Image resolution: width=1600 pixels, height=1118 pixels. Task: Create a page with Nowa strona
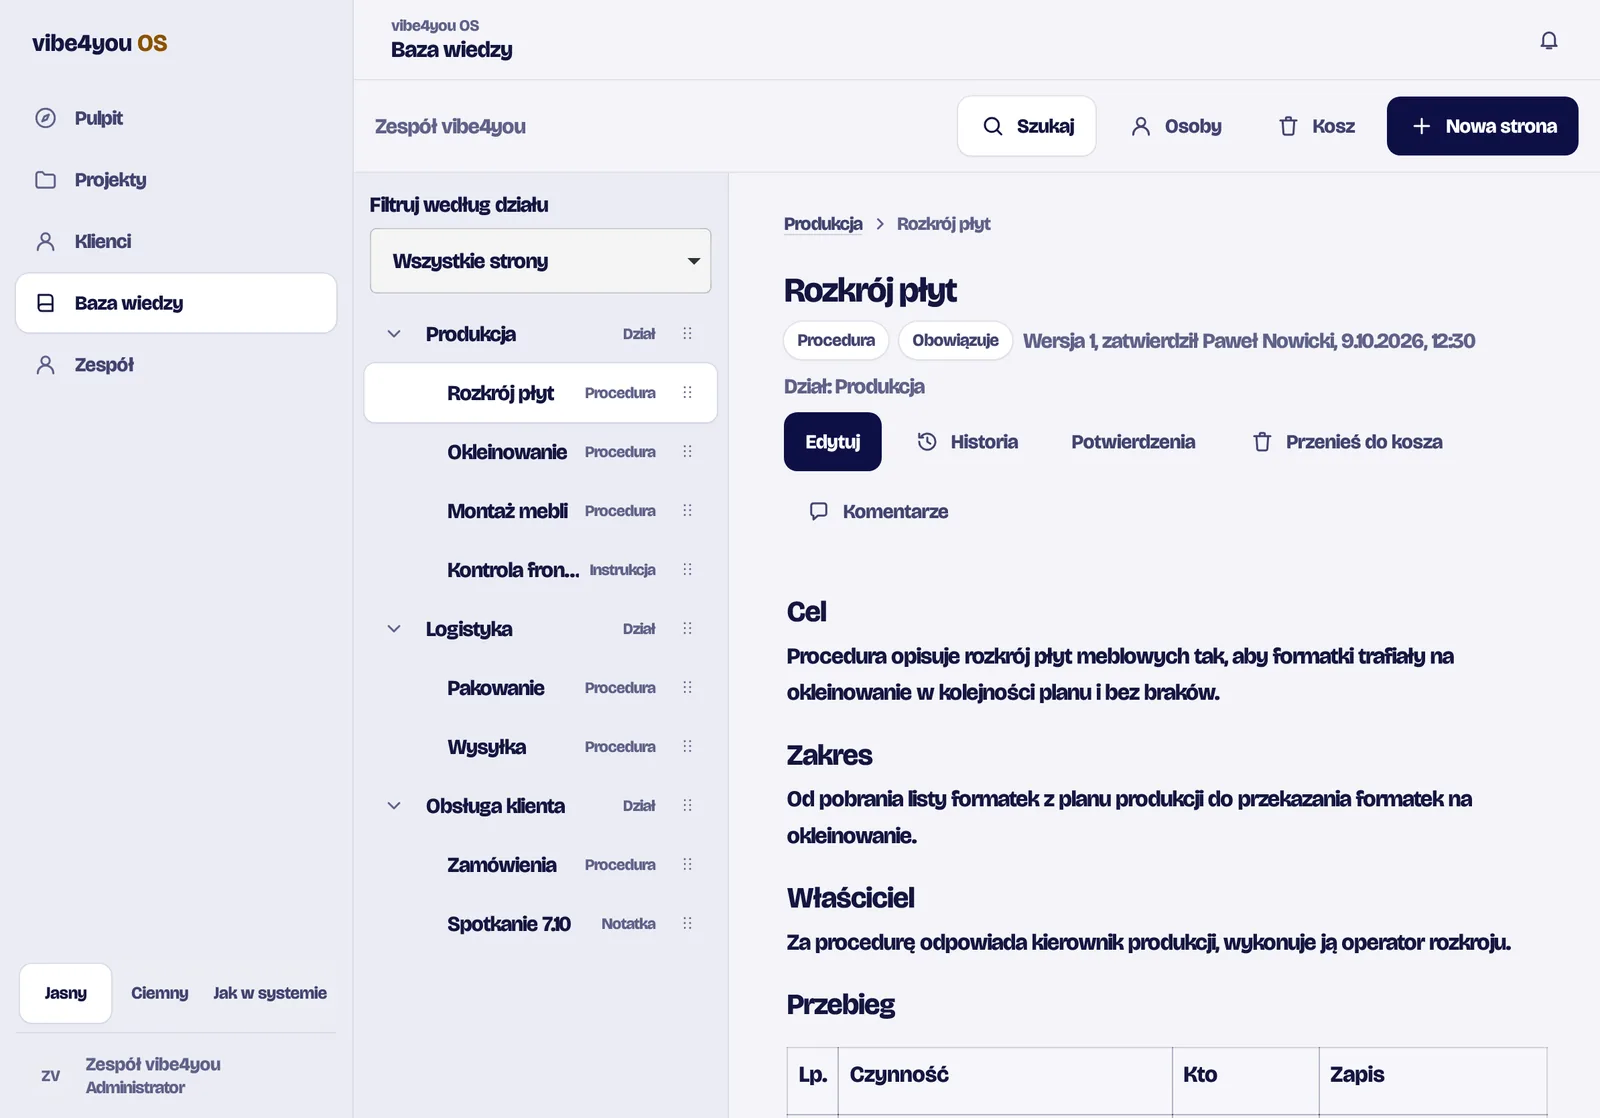click(1482, 126)
